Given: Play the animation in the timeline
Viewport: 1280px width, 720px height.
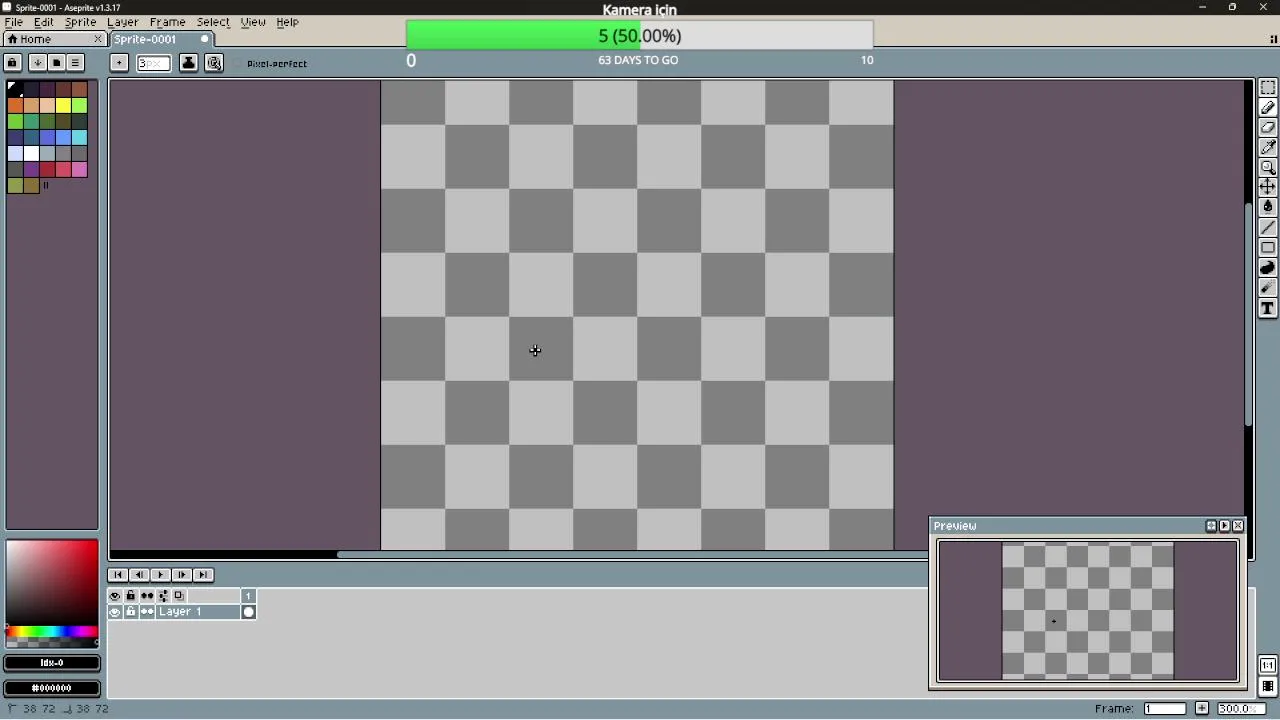Looking at the screenshot, I should coord(161,575).
